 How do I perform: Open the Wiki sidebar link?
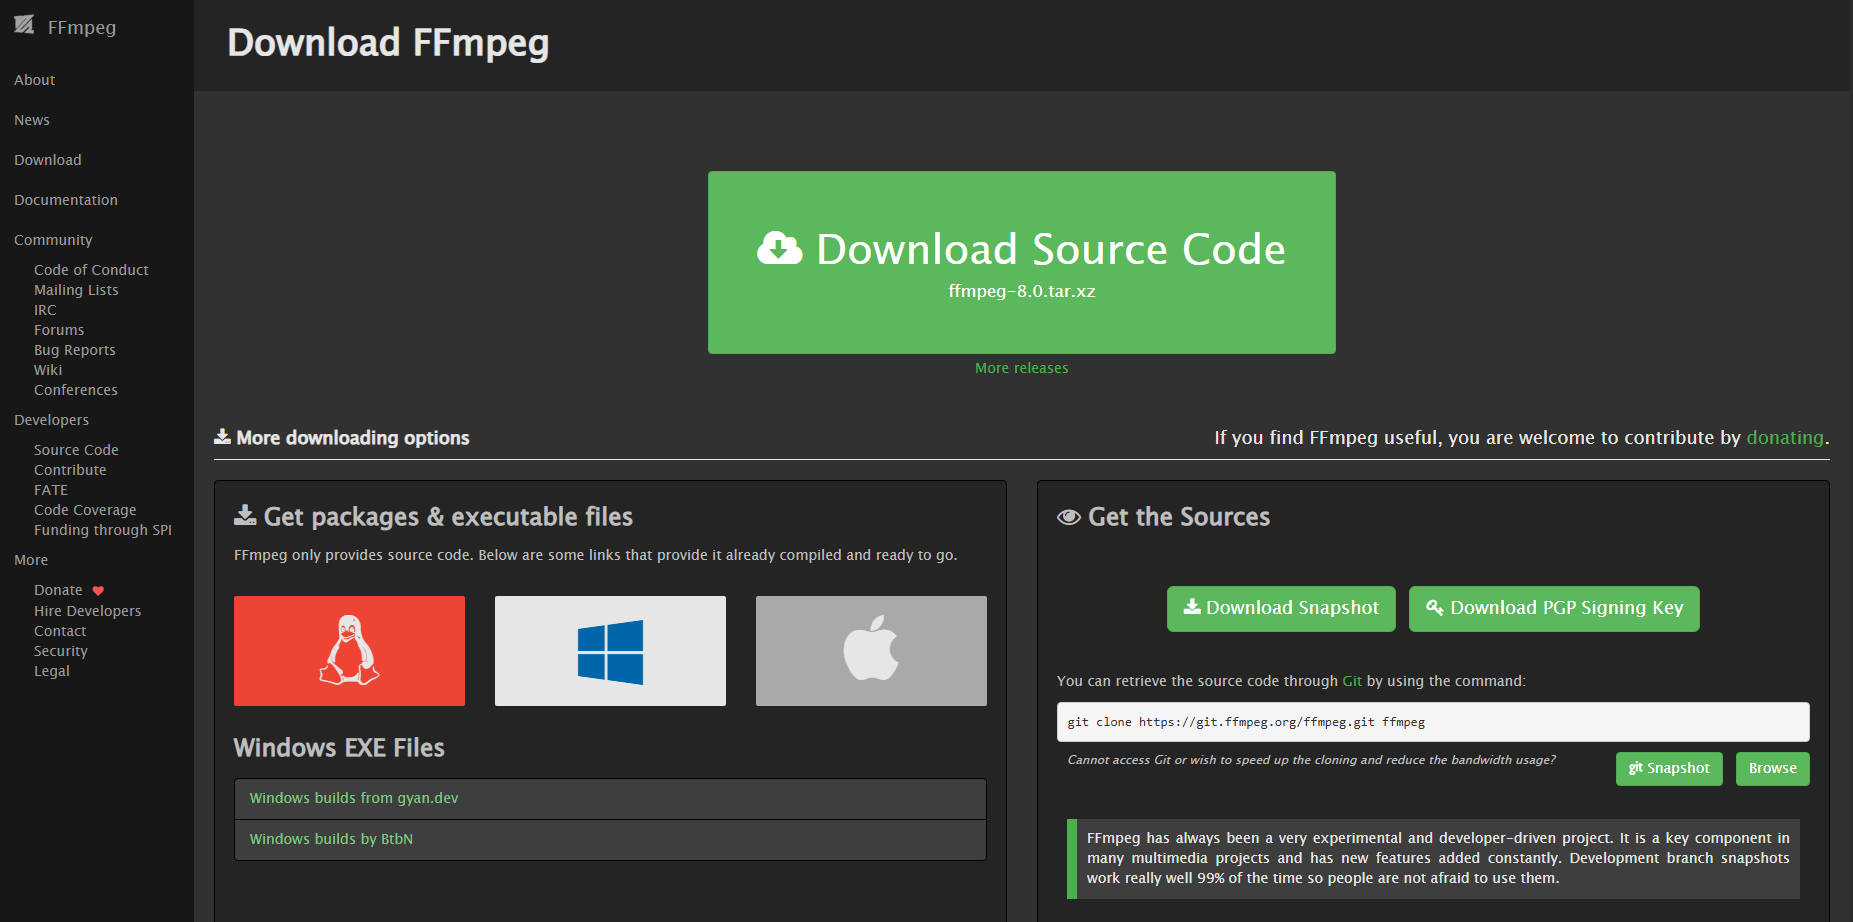(x=48, y=370)
